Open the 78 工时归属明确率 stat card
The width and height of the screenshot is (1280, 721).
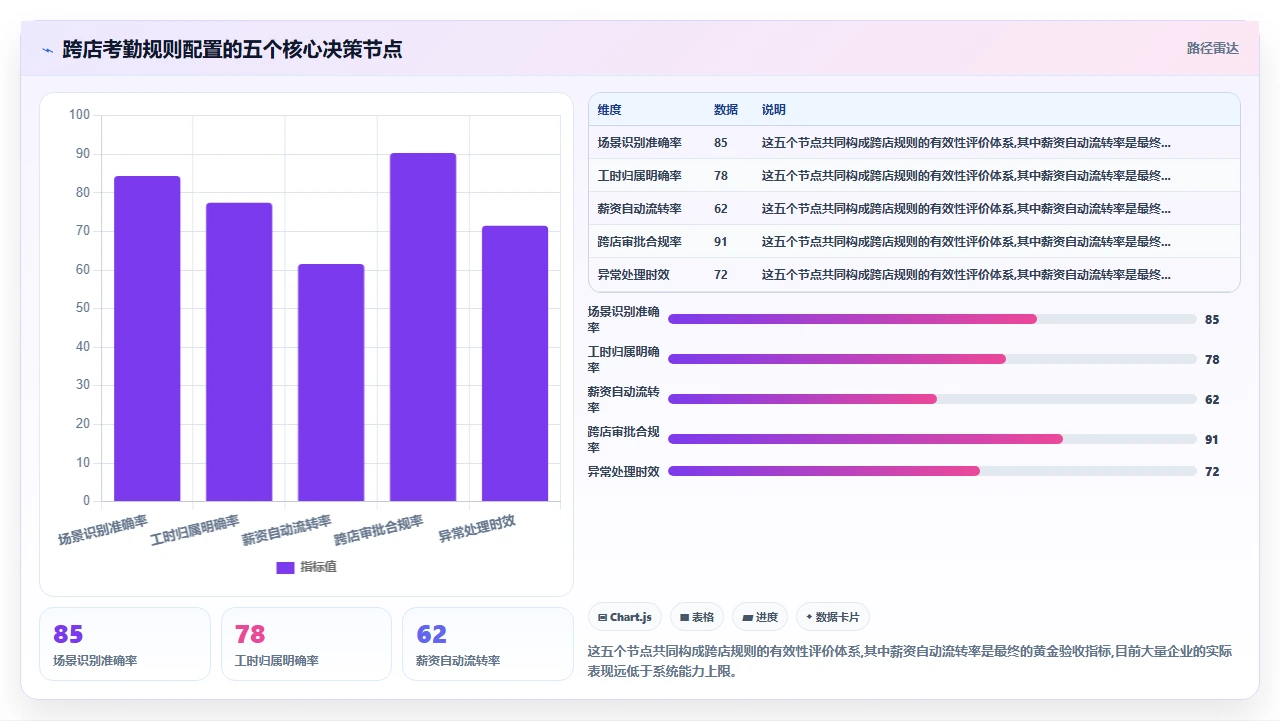click(x=306, y=644)
